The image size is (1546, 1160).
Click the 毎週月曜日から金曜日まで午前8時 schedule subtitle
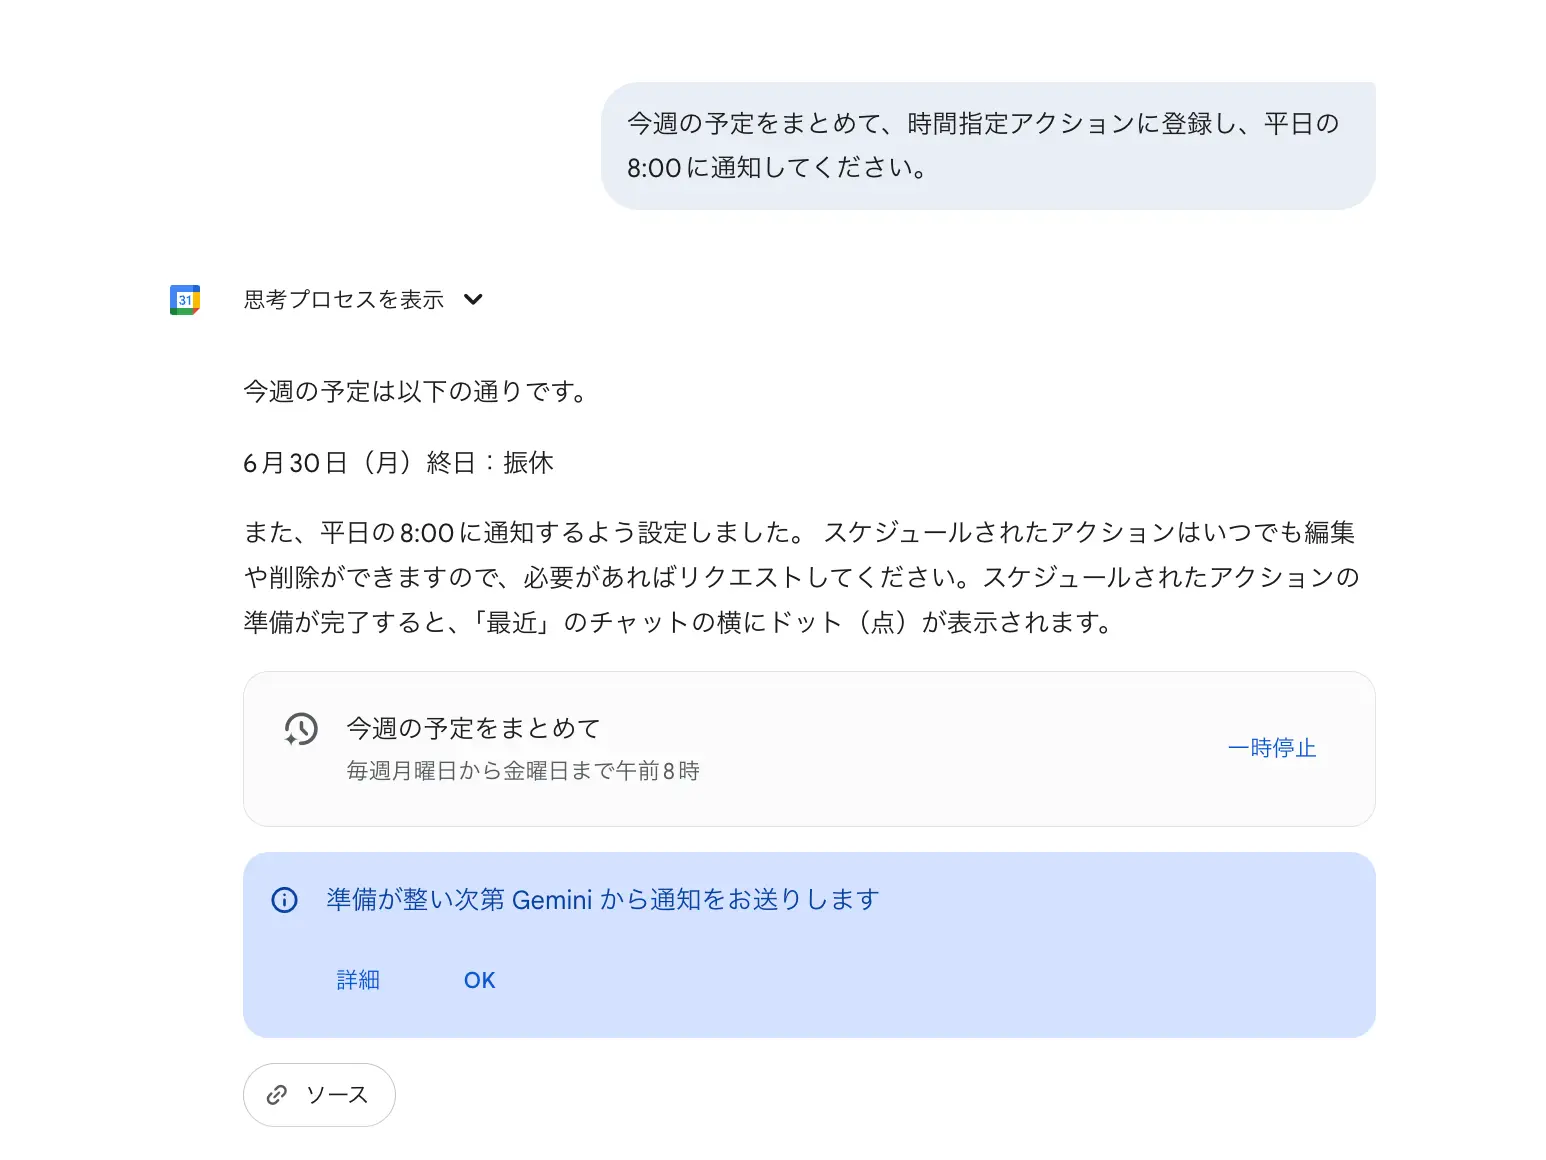523,771
